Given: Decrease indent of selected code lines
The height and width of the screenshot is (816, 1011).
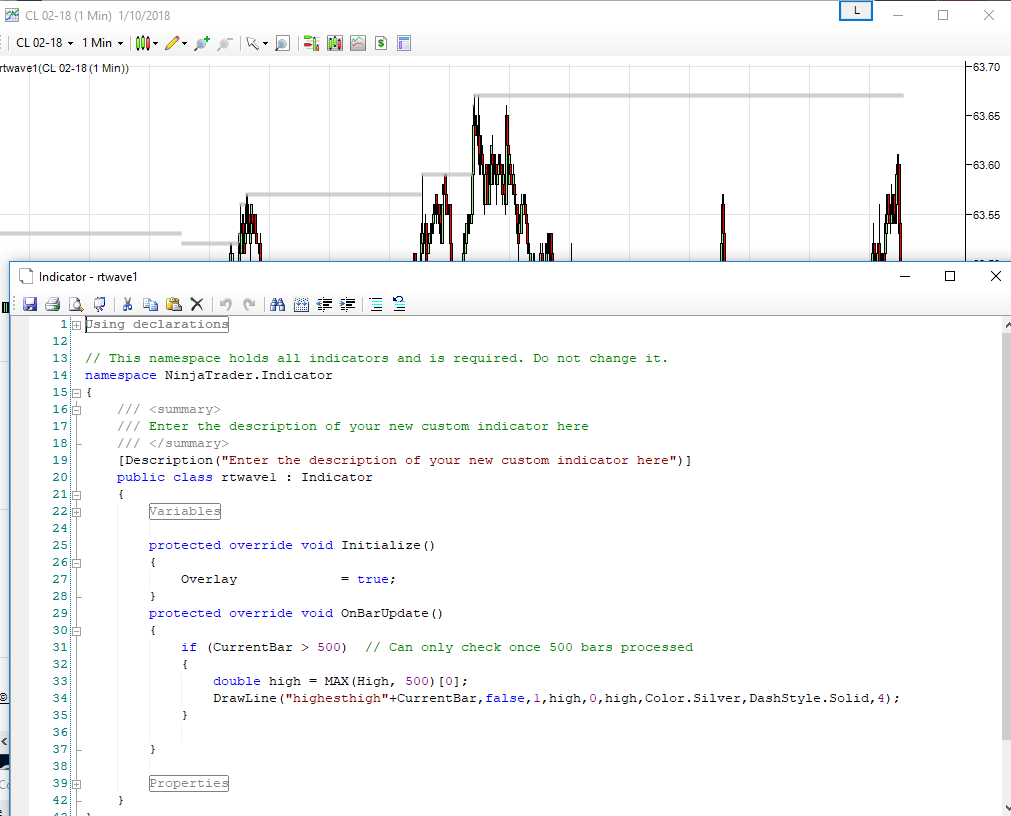Looking at the screenshot, I should pyautogui.click(x=324, y=304).
